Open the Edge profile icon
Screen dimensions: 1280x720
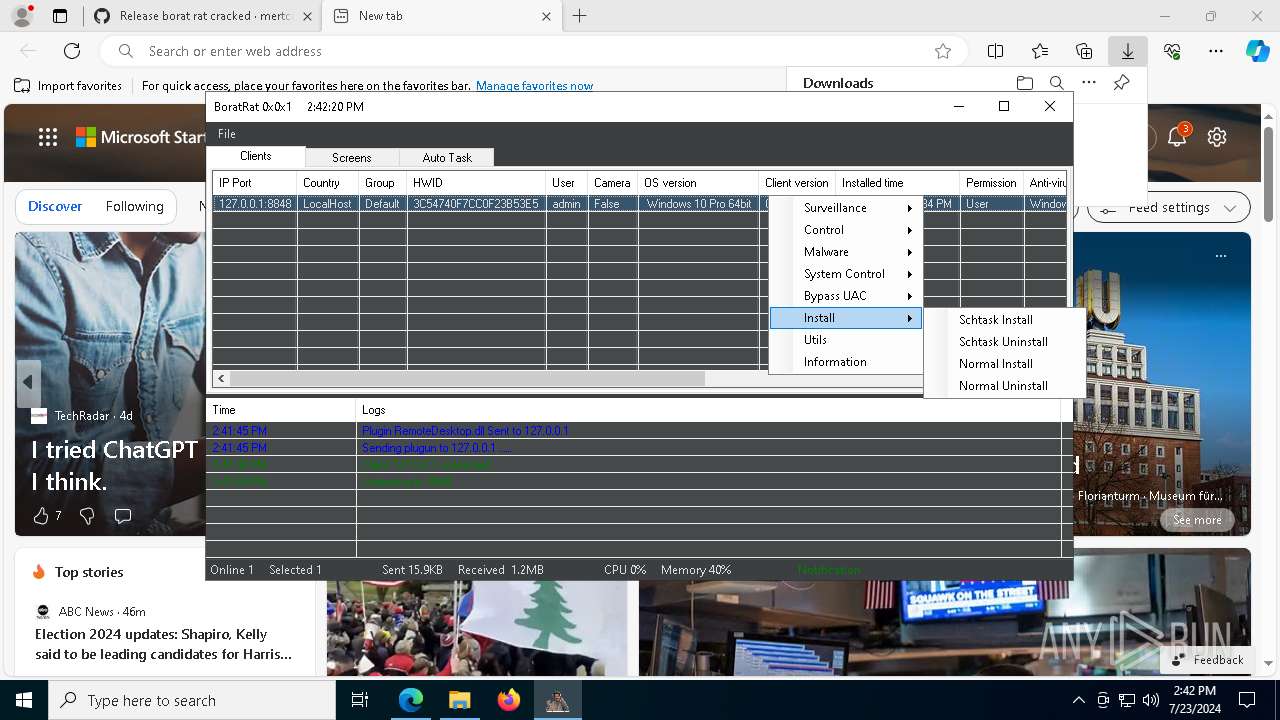(x=22, y=16)
